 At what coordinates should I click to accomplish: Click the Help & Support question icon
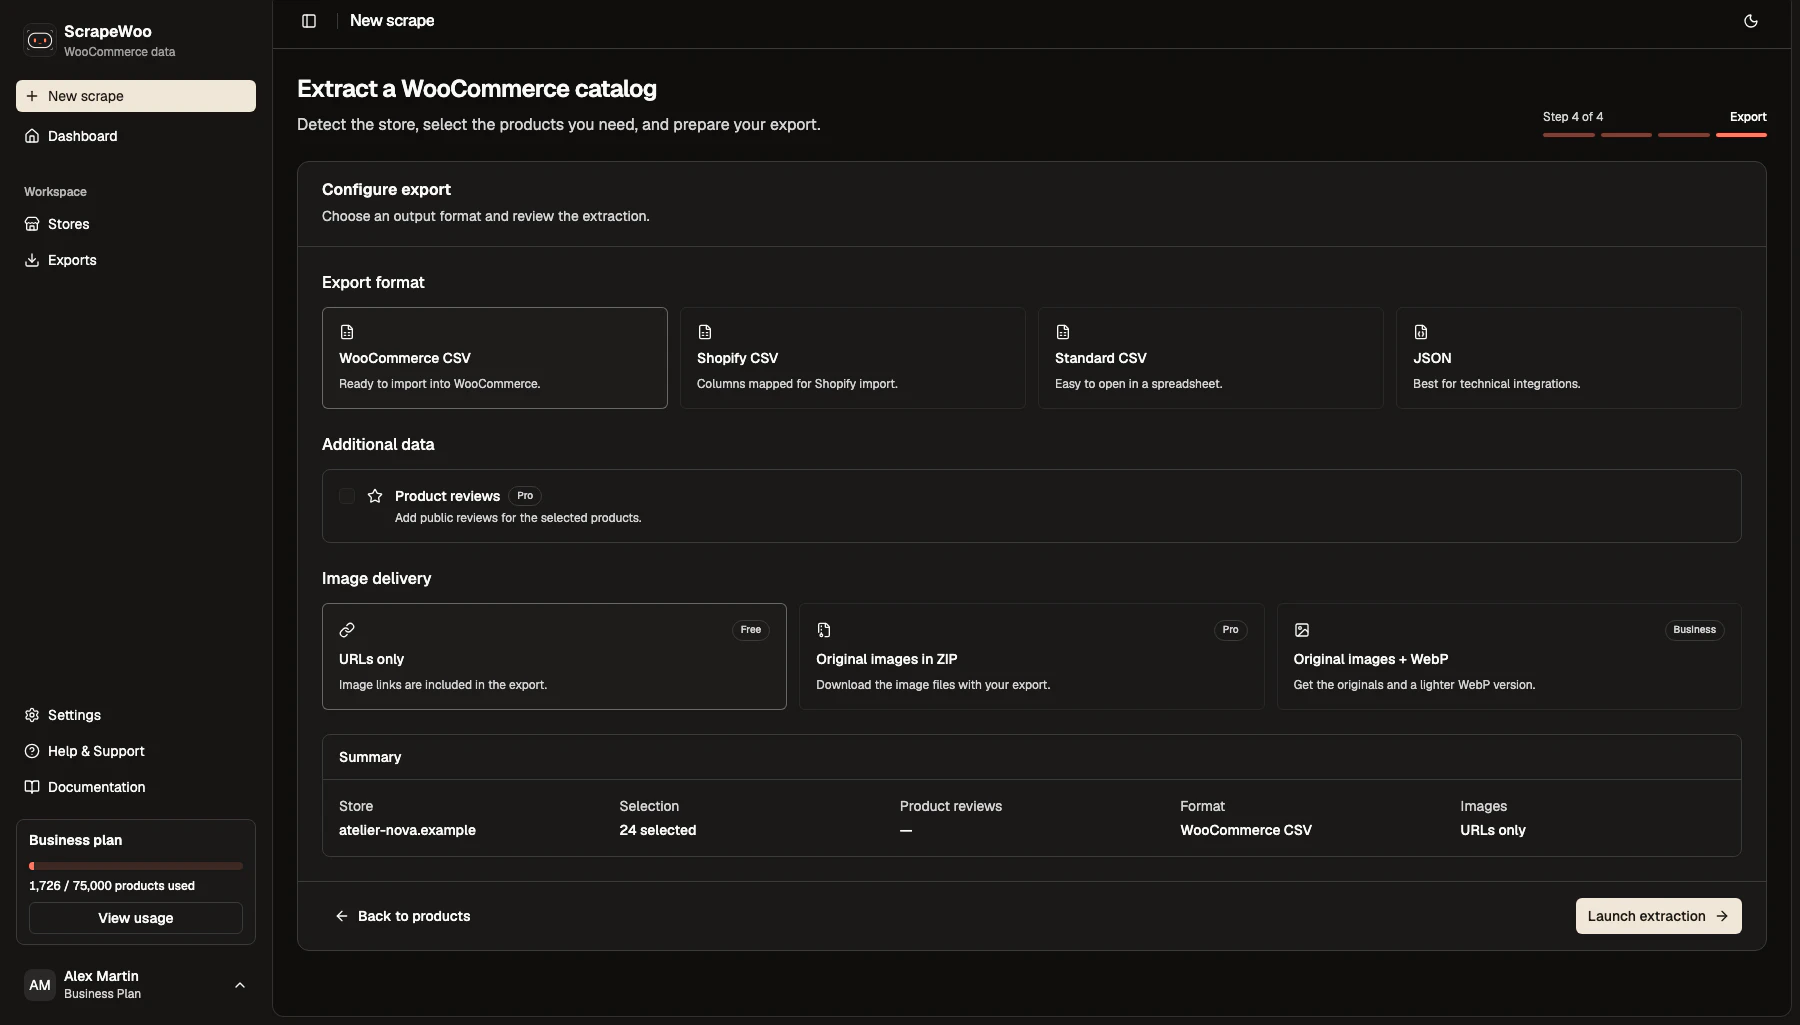(32, 751)
